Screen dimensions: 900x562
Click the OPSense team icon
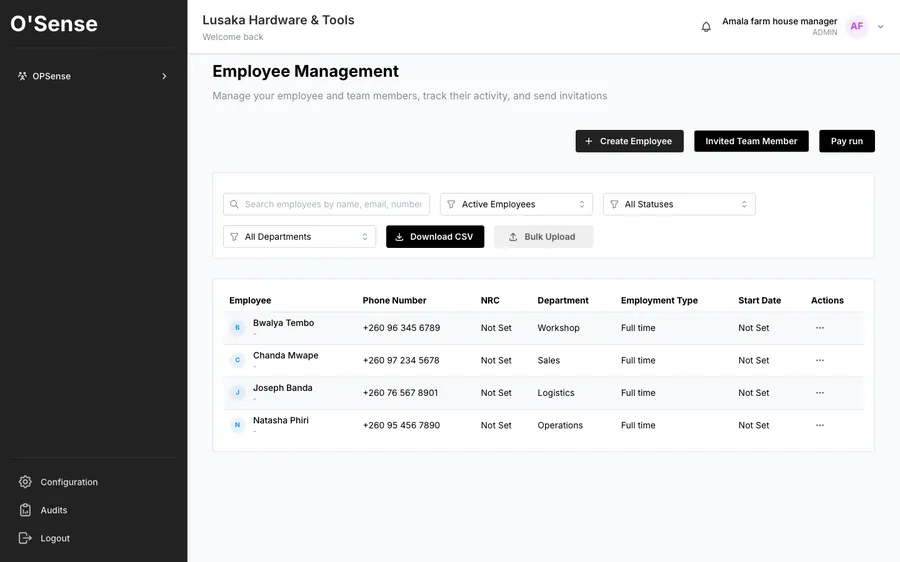pos(22,76)
